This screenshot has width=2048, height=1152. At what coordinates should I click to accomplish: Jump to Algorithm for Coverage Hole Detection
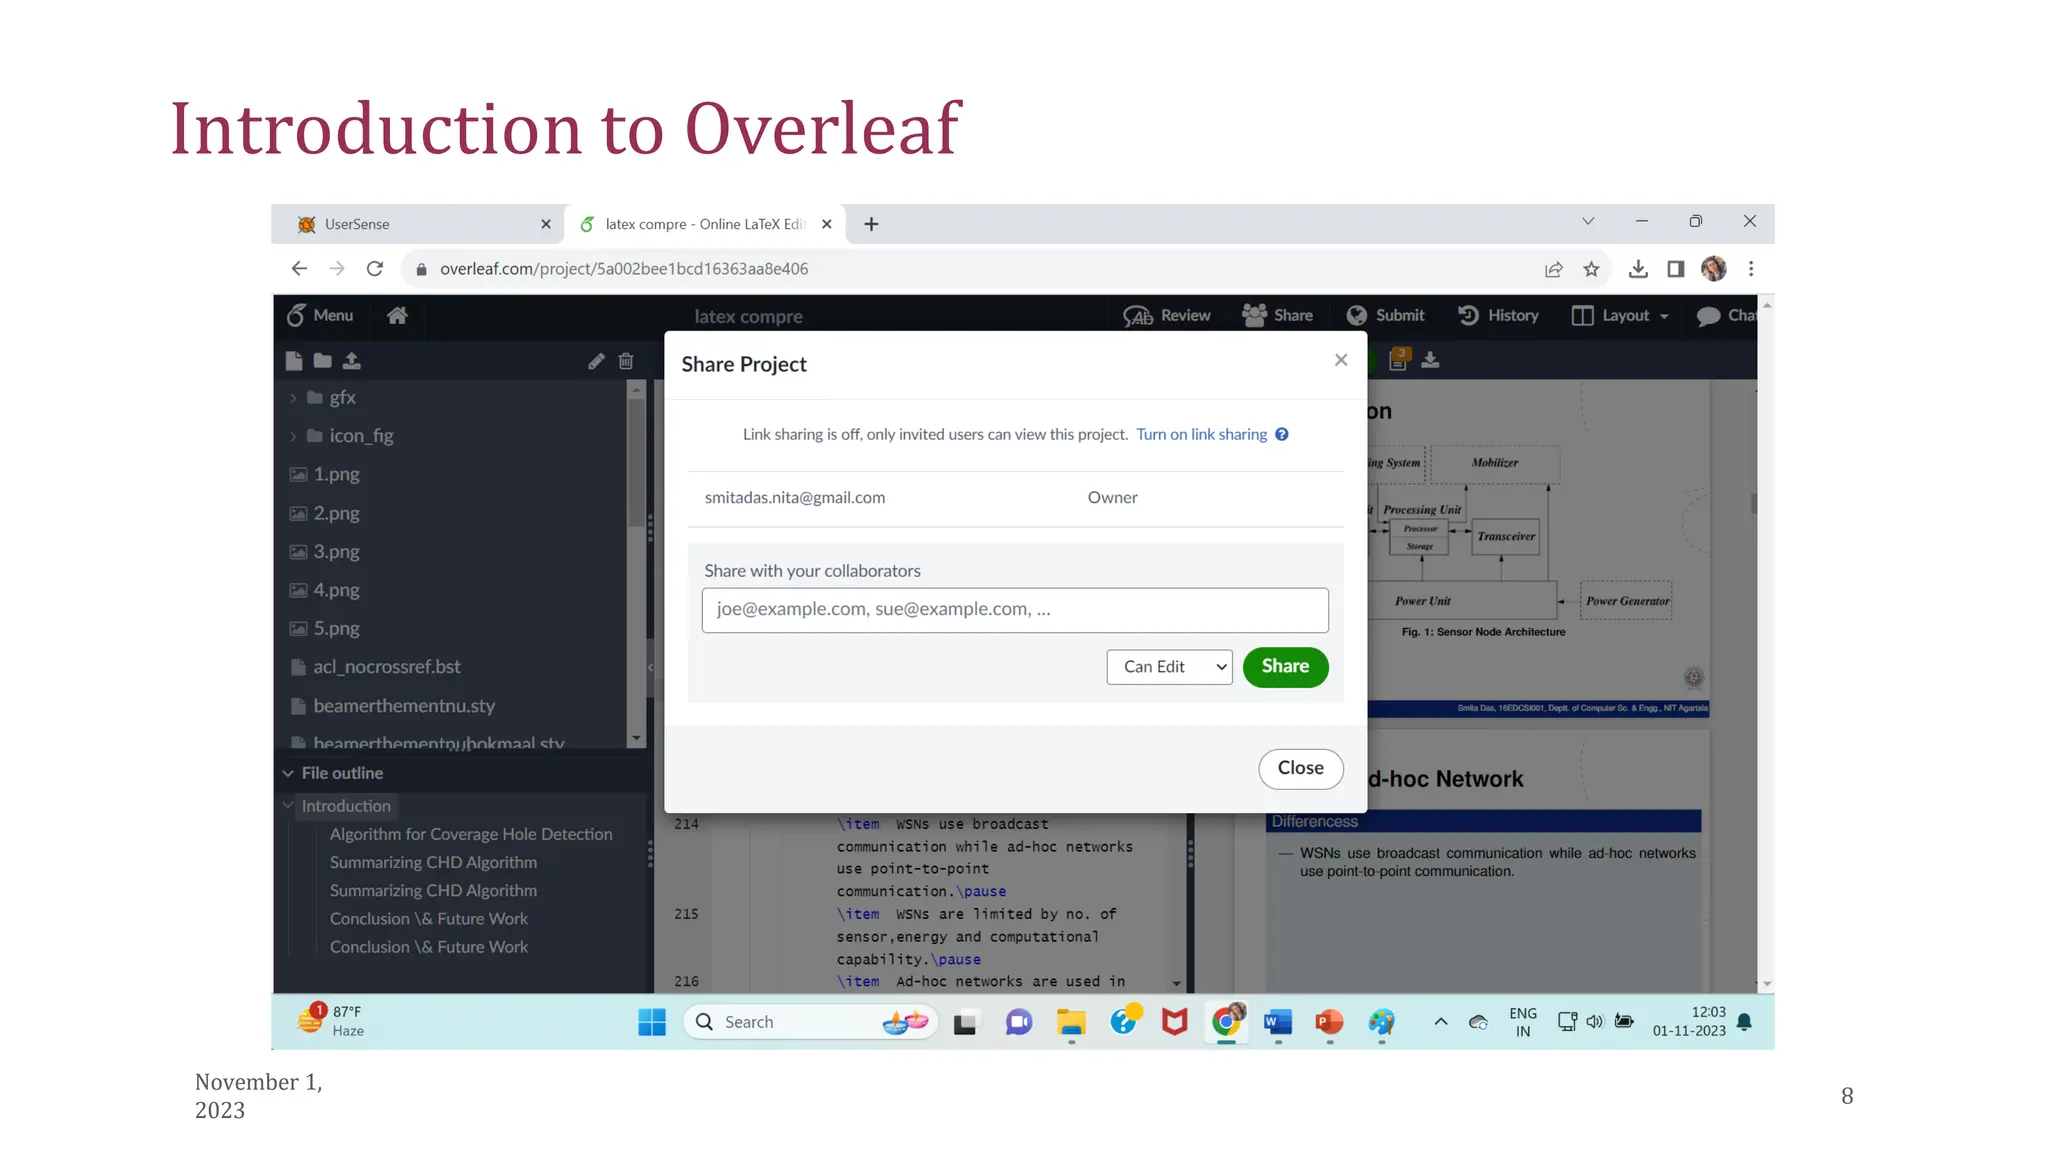pos(471,834)
